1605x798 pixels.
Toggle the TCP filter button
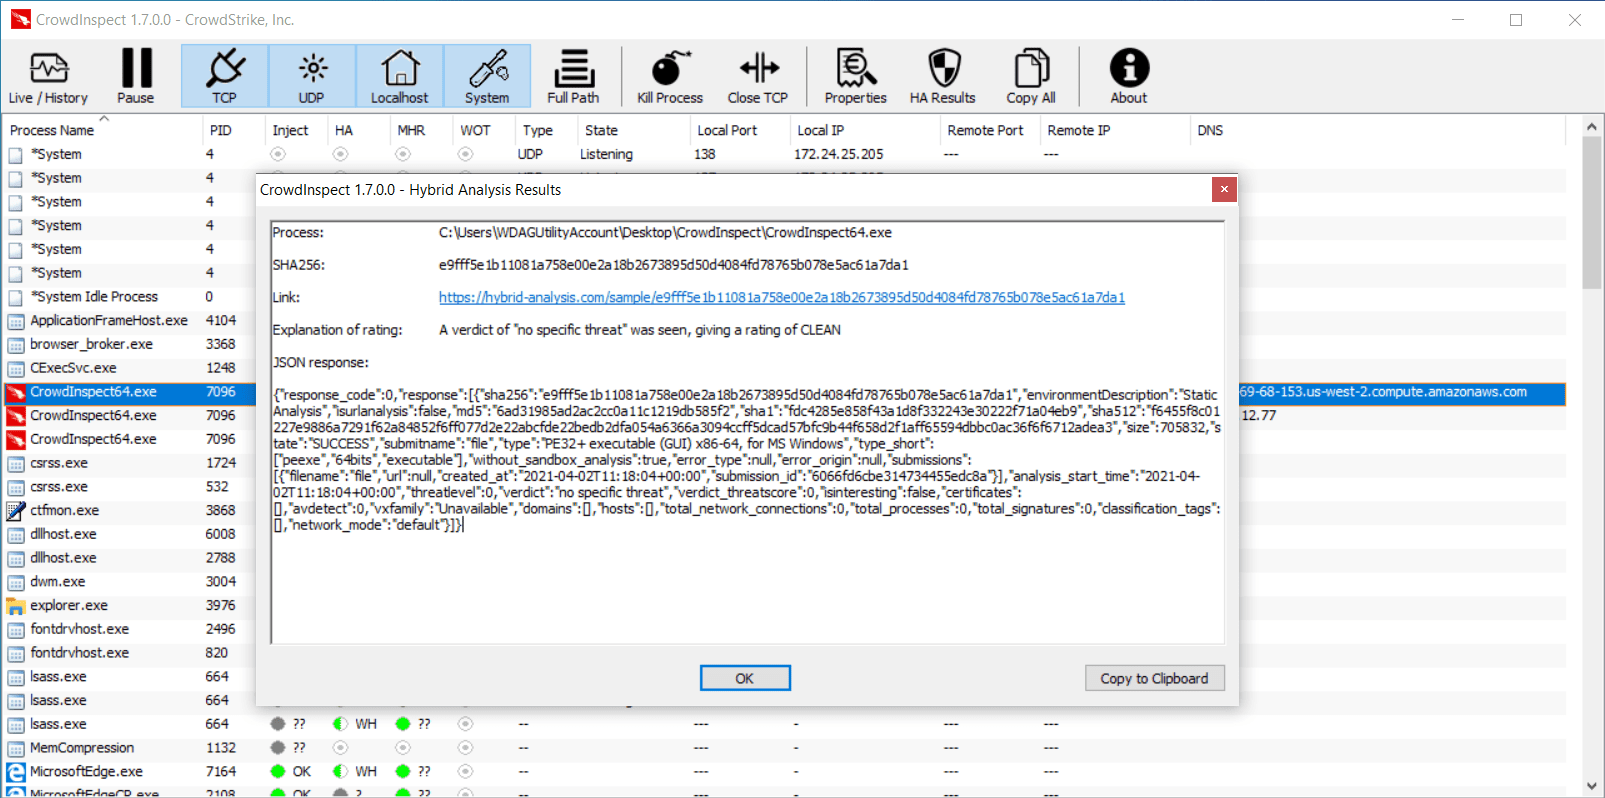point(224,76)
